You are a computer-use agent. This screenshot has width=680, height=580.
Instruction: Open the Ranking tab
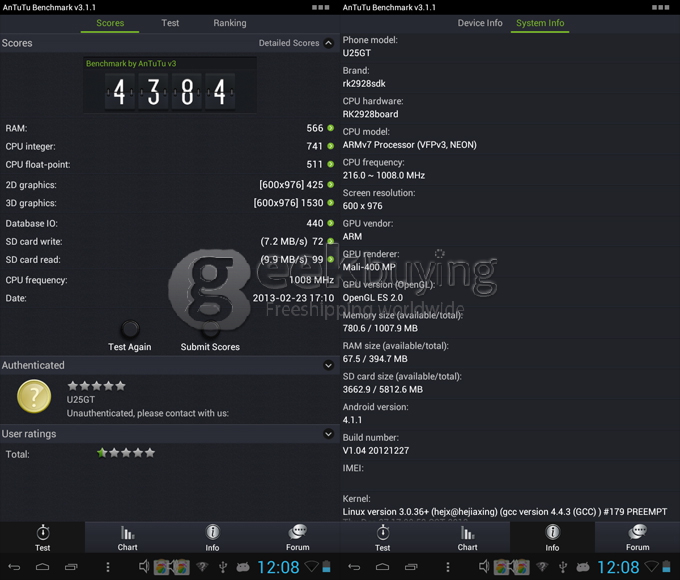pyautogui.click(x=229, y=23)
